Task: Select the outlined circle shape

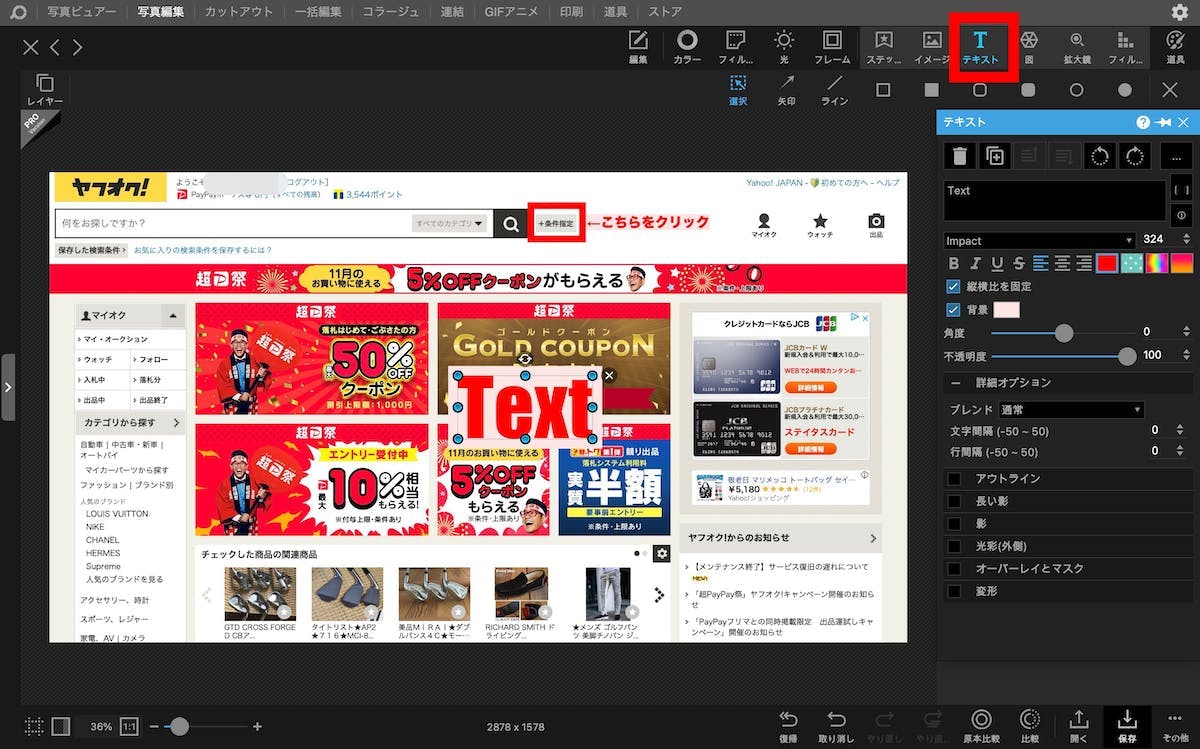Action: click(1076, 90)
